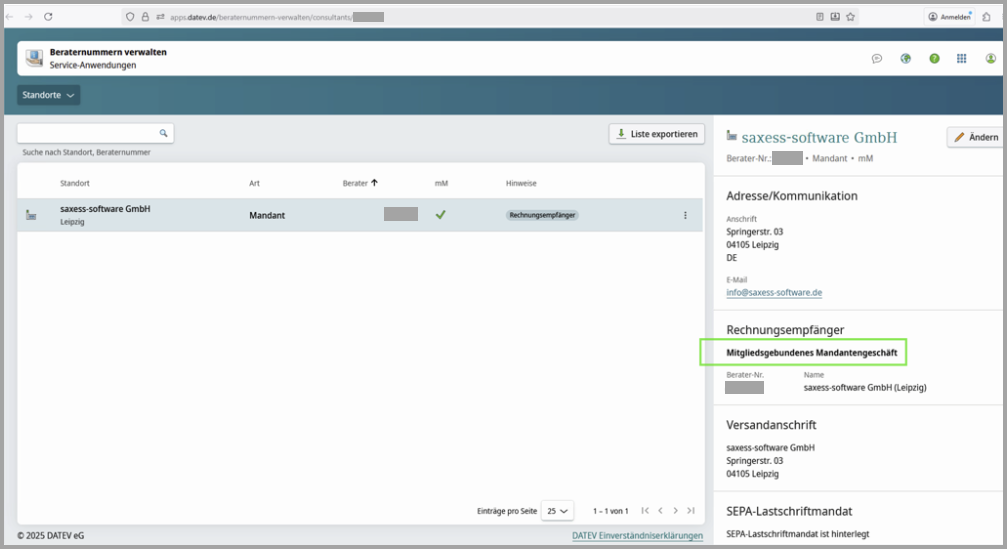
Task: Select the saxess-software GmbH table row
Action: click(x=300, y=215)
